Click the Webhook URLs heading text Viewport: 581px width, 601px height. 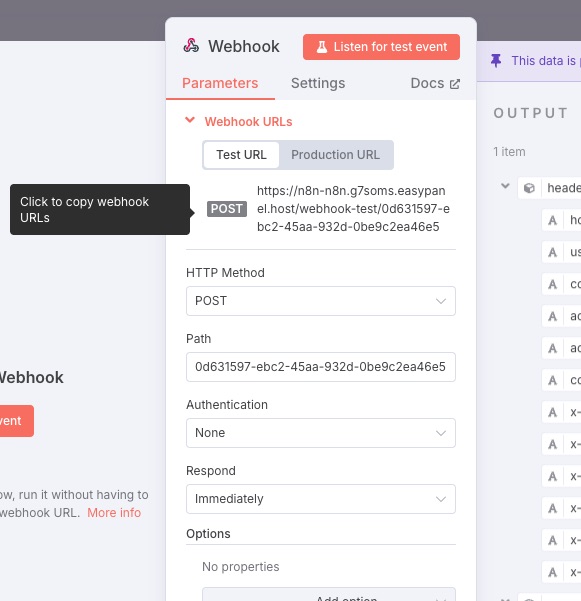pyautogui.click(x=248, y=122)
